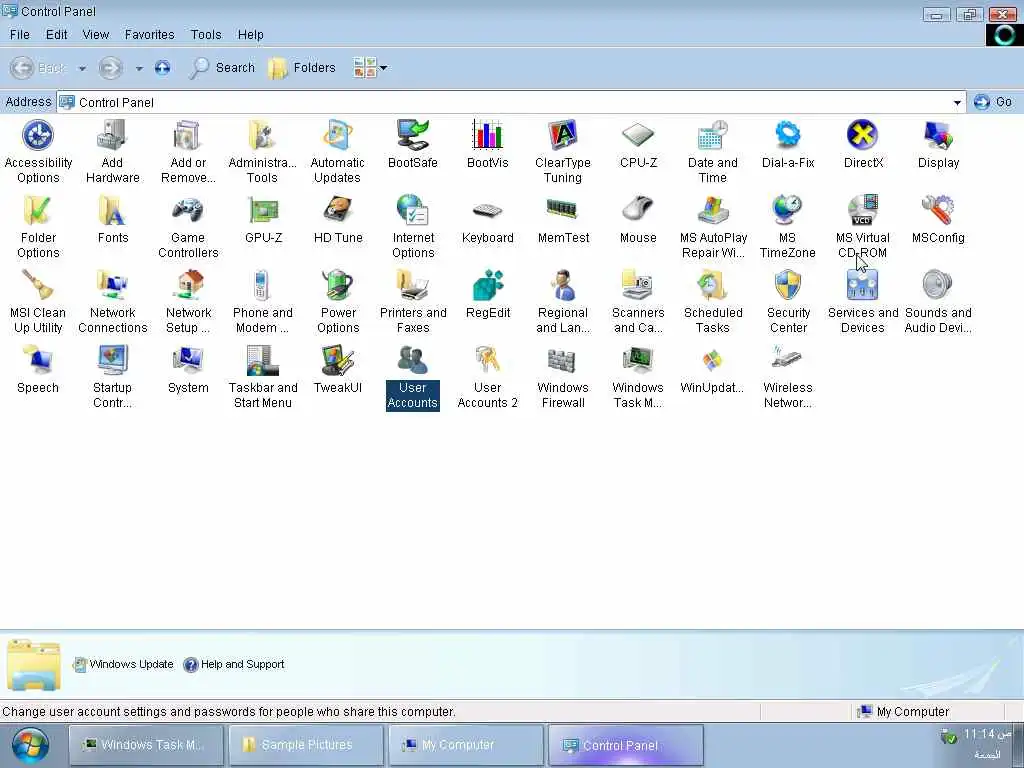Select the Scanners and Cameras icon
The height and width of the screenshot is (768, 1024).
(x=638, y=285)
